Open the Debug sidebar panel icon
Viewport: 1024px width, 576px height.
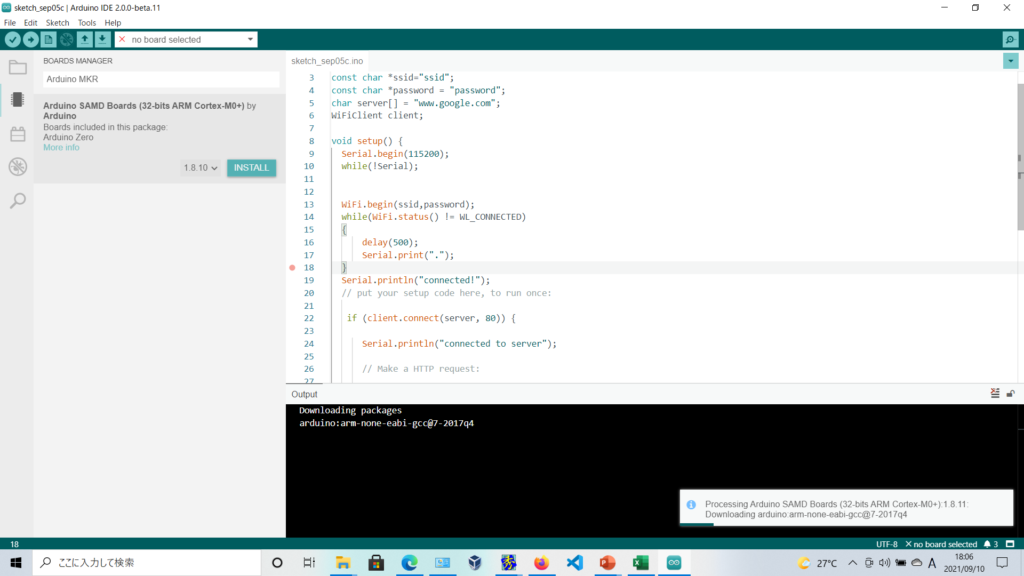(x=18, y=167)
